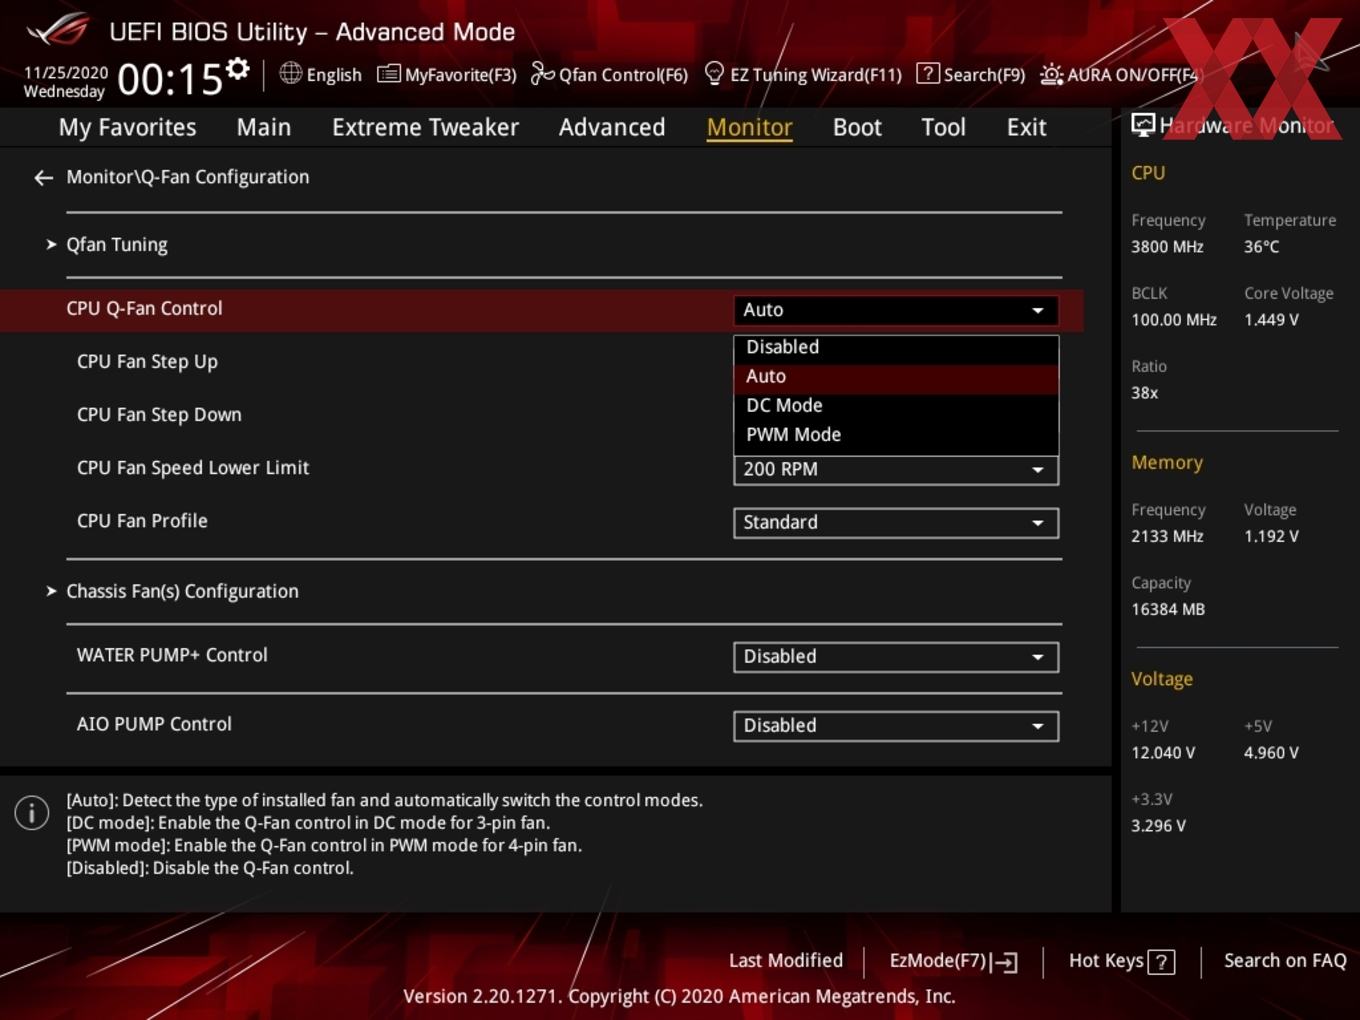Image resolution: width=1360 pixels, height=1020 pixels.
Task: Click the Search question mark icon
Action: pyautogui.click(x=928, y=73)
